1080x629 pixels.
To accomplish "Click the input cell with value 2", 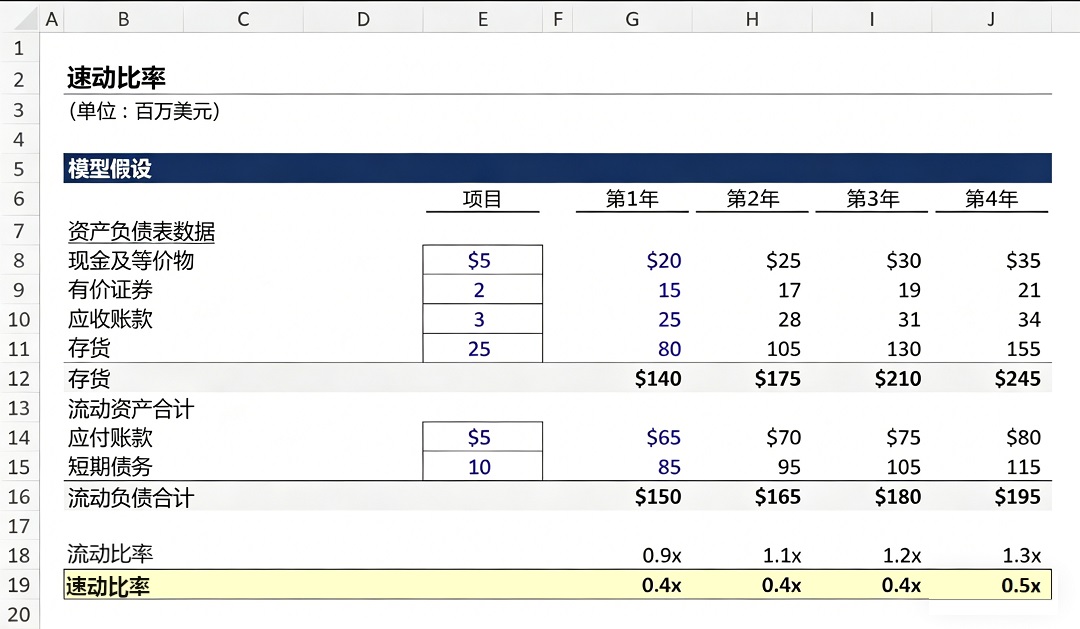I will tap(483, 290).
